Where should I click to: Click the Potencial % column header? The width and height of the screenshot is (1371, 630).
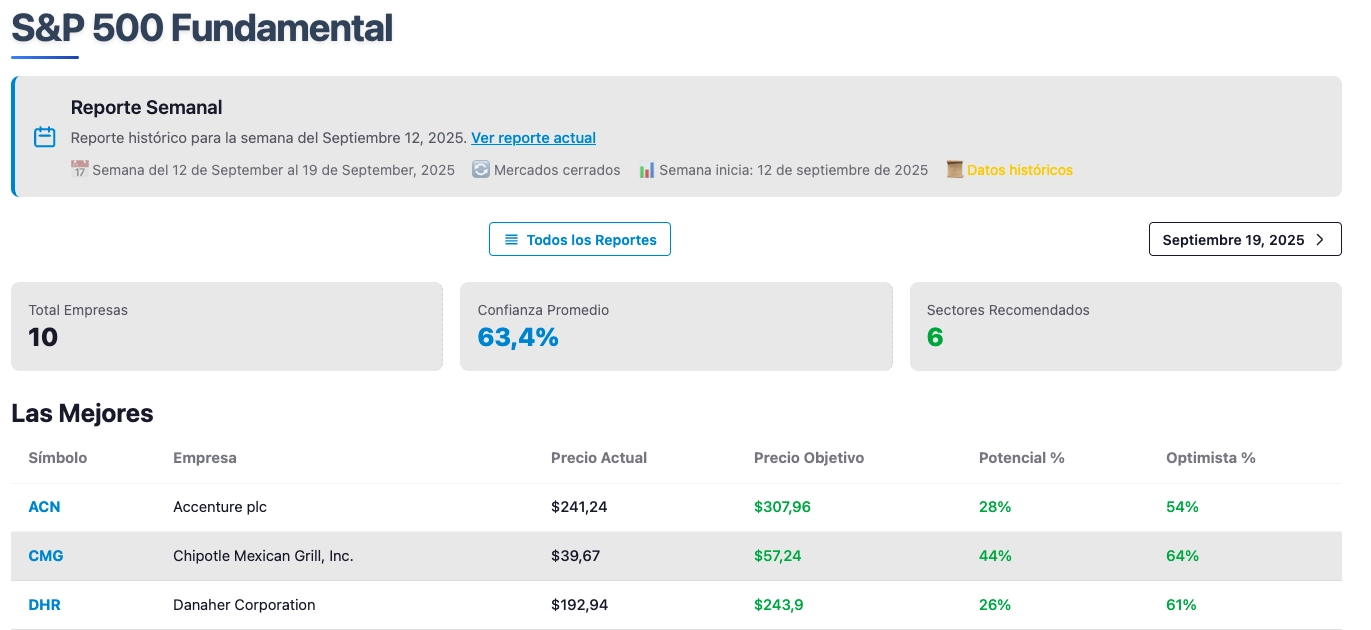1021,458
